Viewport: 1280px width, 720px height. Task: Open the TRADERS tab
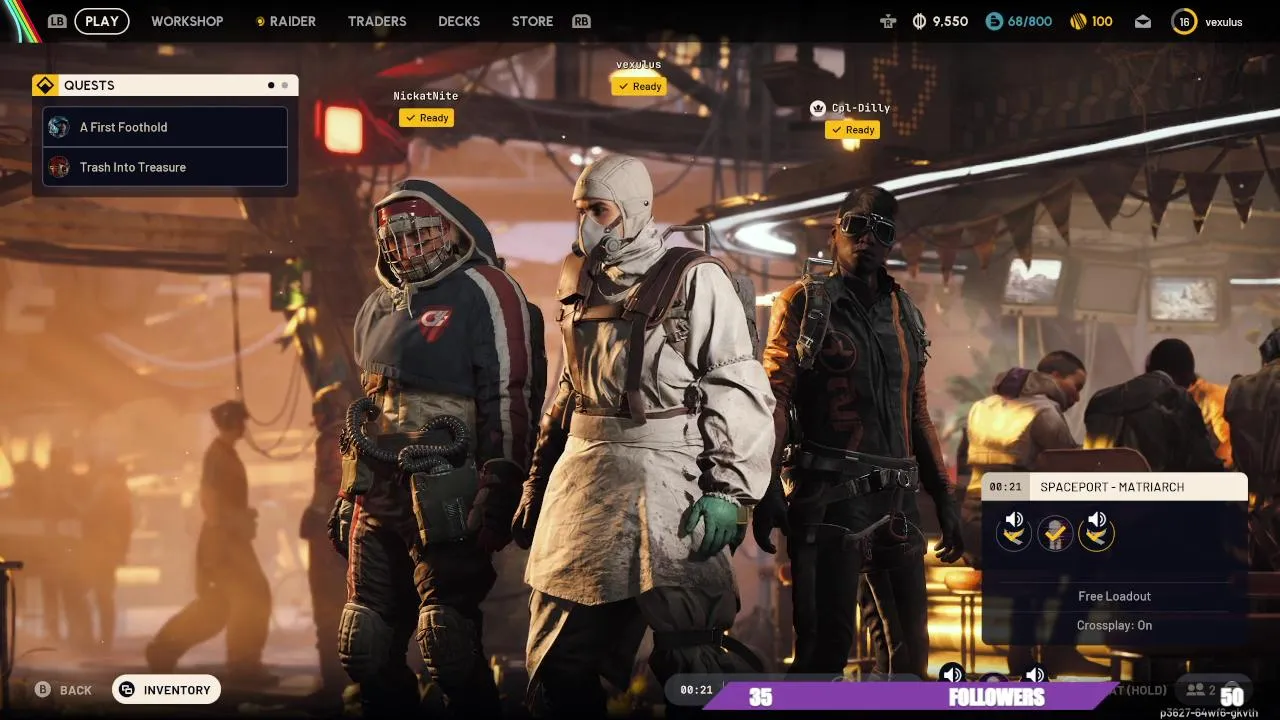pos(377,21)
